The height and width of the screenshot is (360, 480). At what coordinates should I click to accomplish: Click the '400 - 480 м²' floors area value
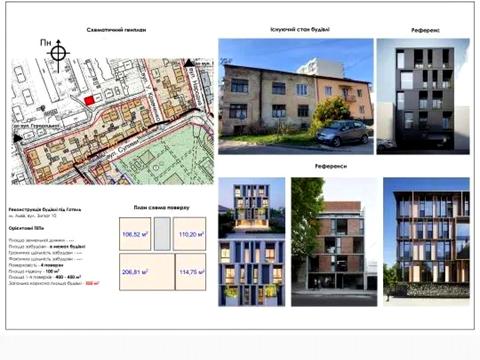click(69, 277)
